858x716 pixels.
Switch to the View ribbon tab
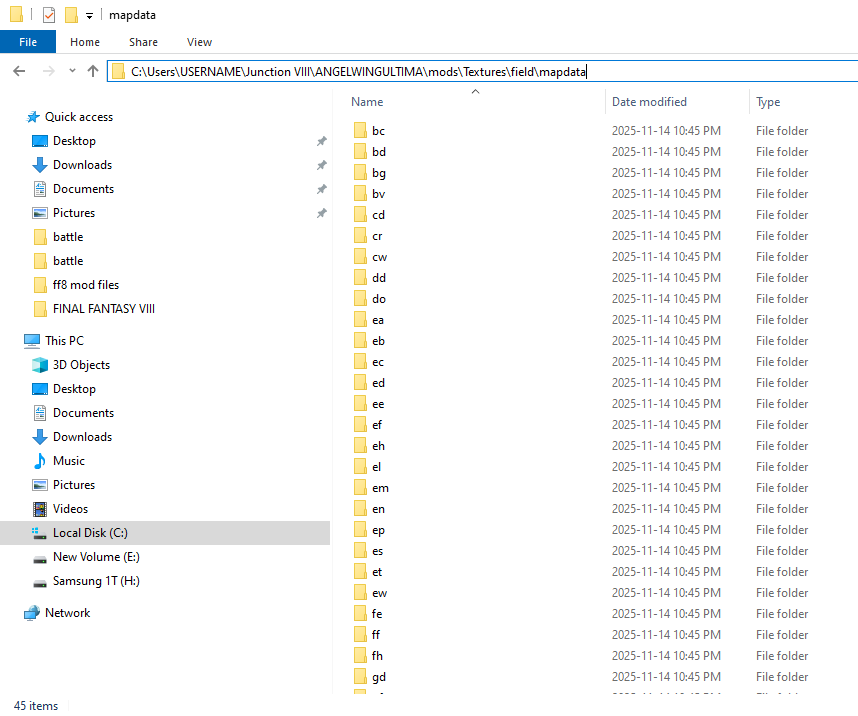(199, 42)
